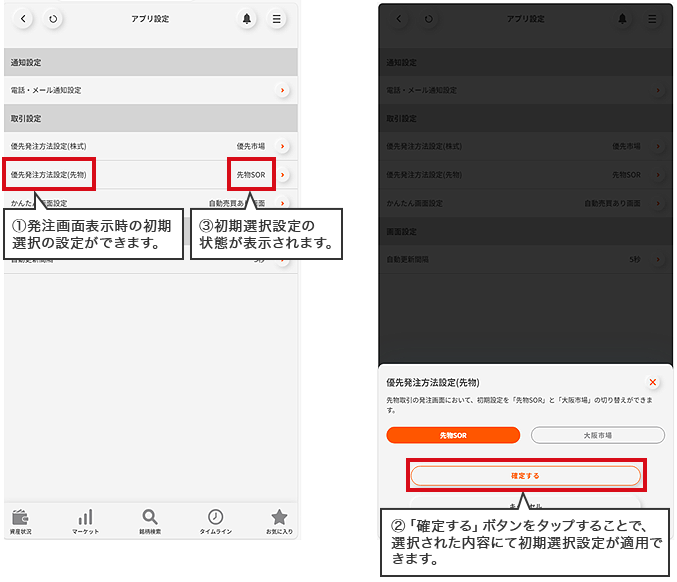Tap dimmed back arrow in right screen
This screenshot has height=582, width=677.
coord(399,19)
